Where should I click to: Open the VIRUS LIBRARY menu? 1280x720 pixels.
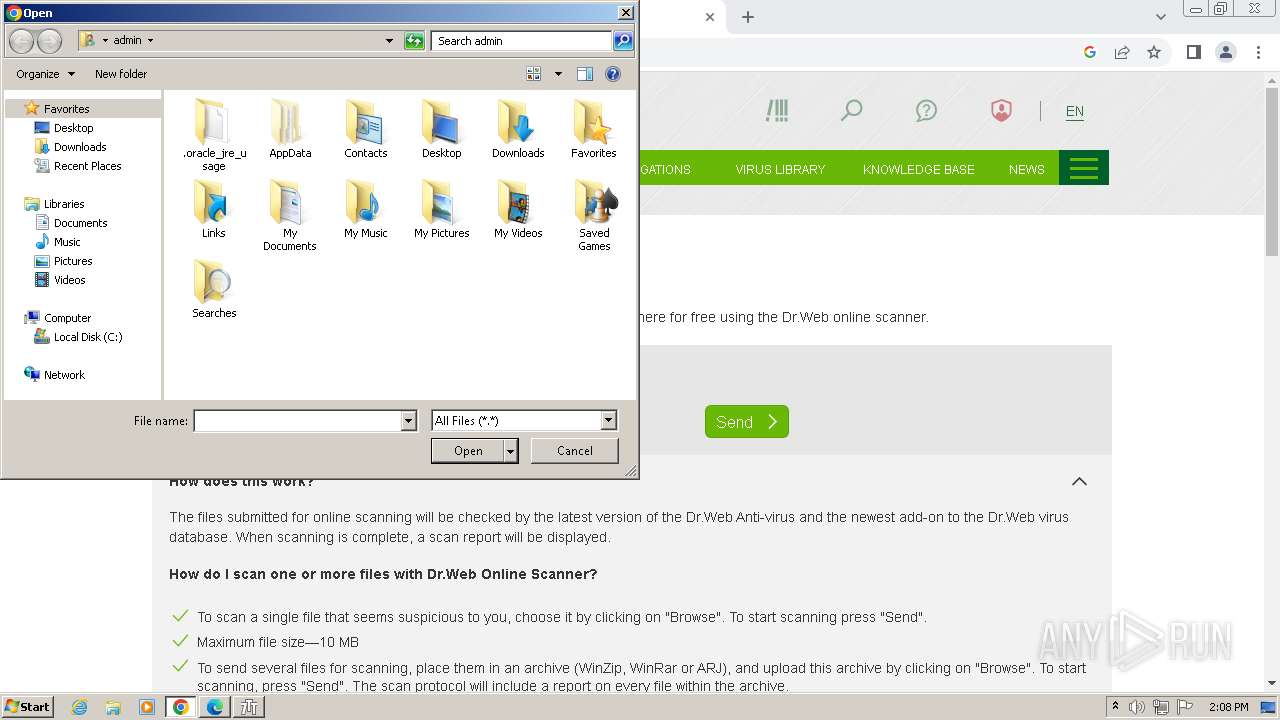[780, 169]
